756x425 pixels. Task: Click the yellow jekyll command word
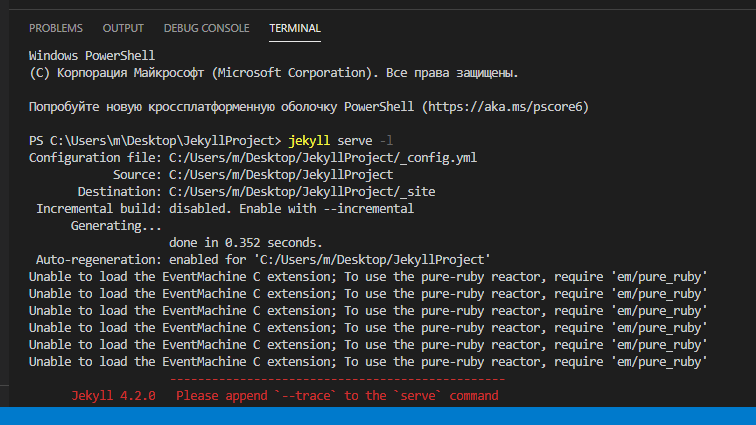pyautogui.click(x=310, y=141)
